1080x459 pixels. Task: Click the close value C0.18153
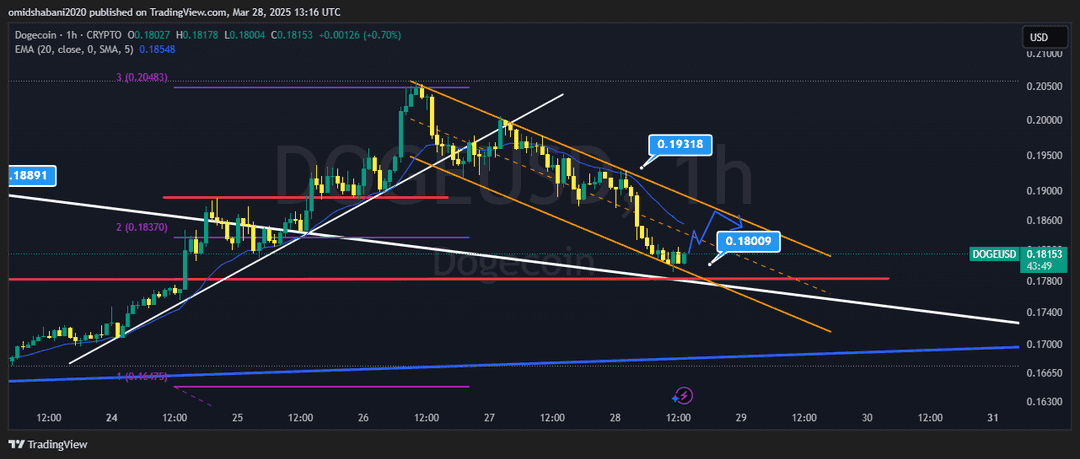coord(293,35)
